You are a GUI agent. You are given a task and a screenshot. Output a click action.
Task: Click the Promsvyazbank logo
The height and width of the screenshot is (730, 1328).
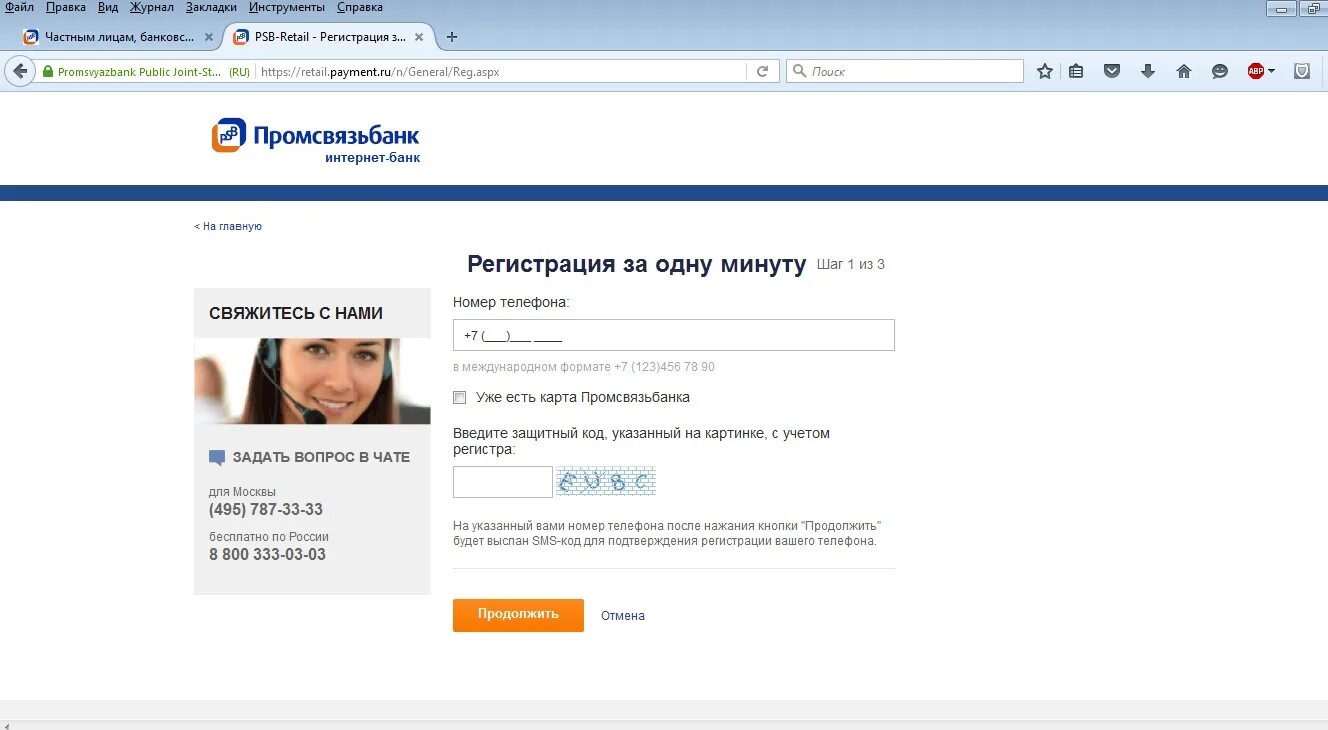pos(316,135)
